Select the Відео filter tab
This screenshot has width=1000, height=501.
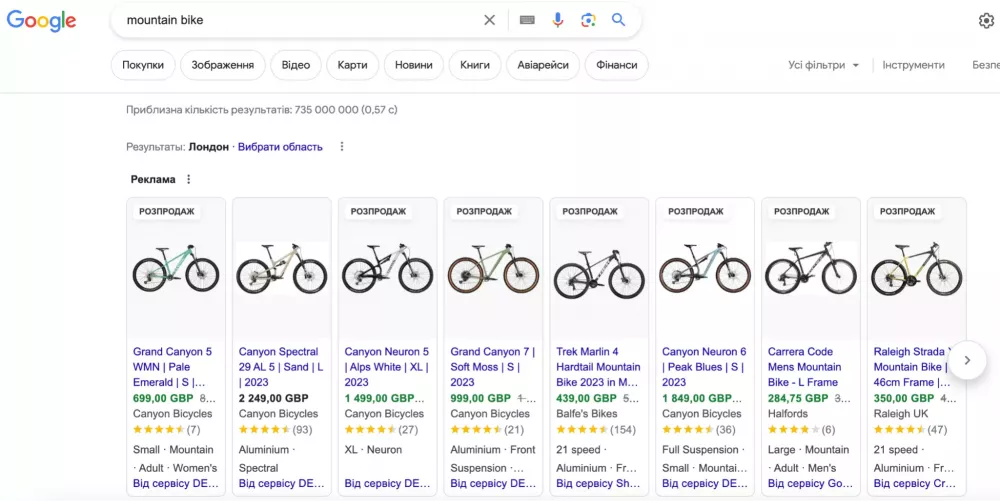coord(296,65)
